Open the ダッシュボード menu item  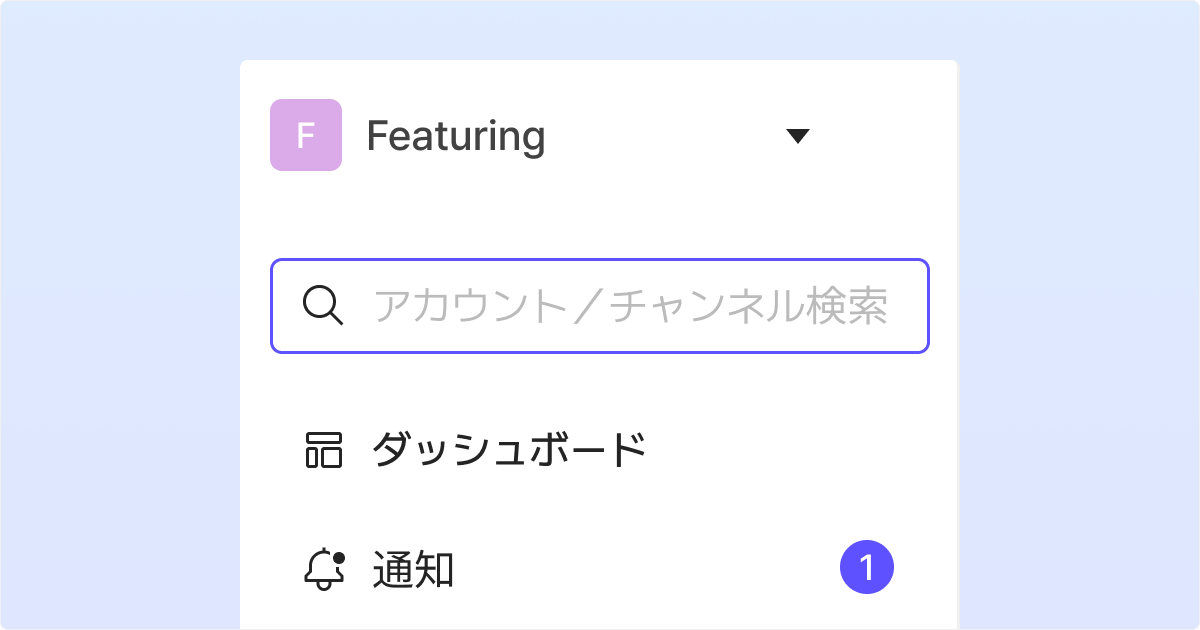(508, 451)
